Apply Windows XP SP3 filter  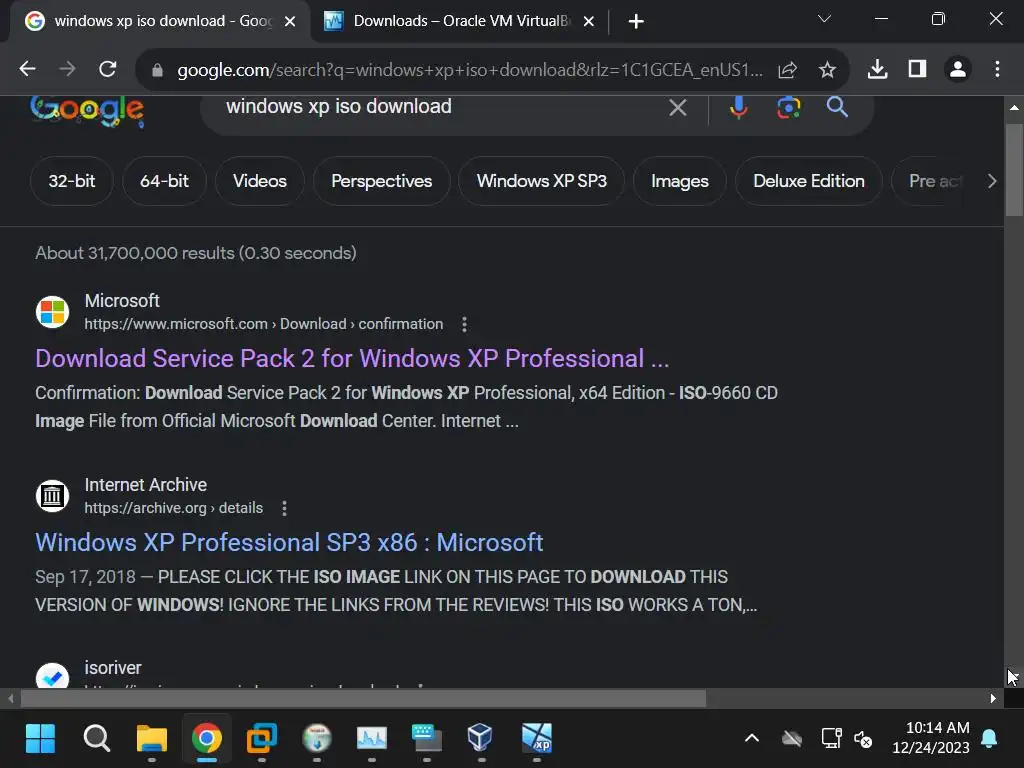tap(541, 181)
